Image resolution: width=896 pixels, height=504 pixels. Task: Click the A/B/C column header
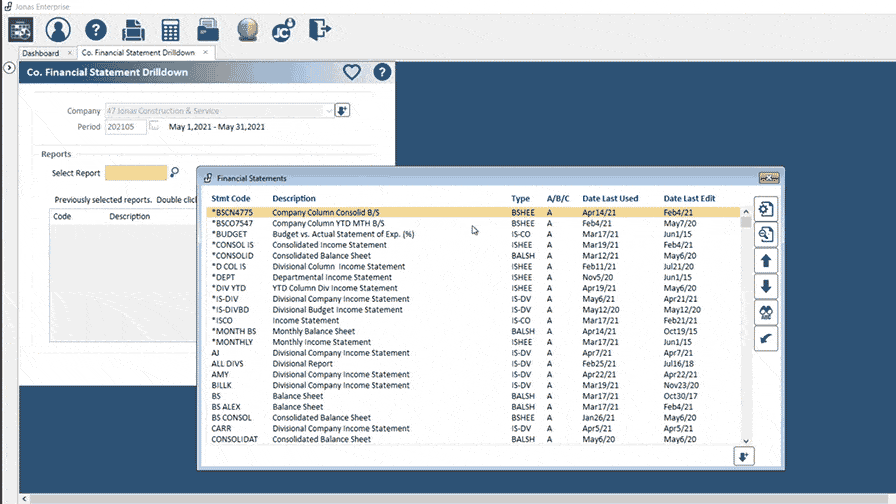(x=558, y=198)
